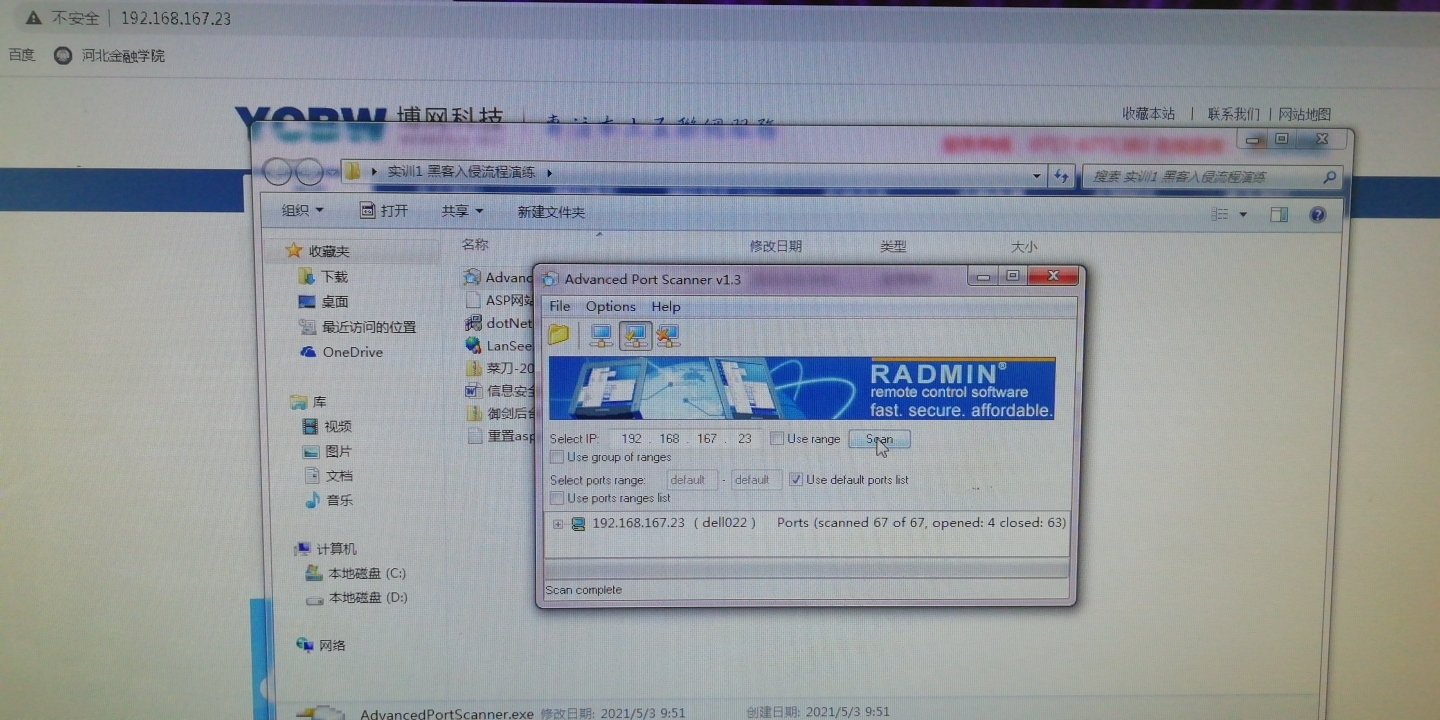Click the open folder icon in Port Scanner toolbar

(558, 335)
